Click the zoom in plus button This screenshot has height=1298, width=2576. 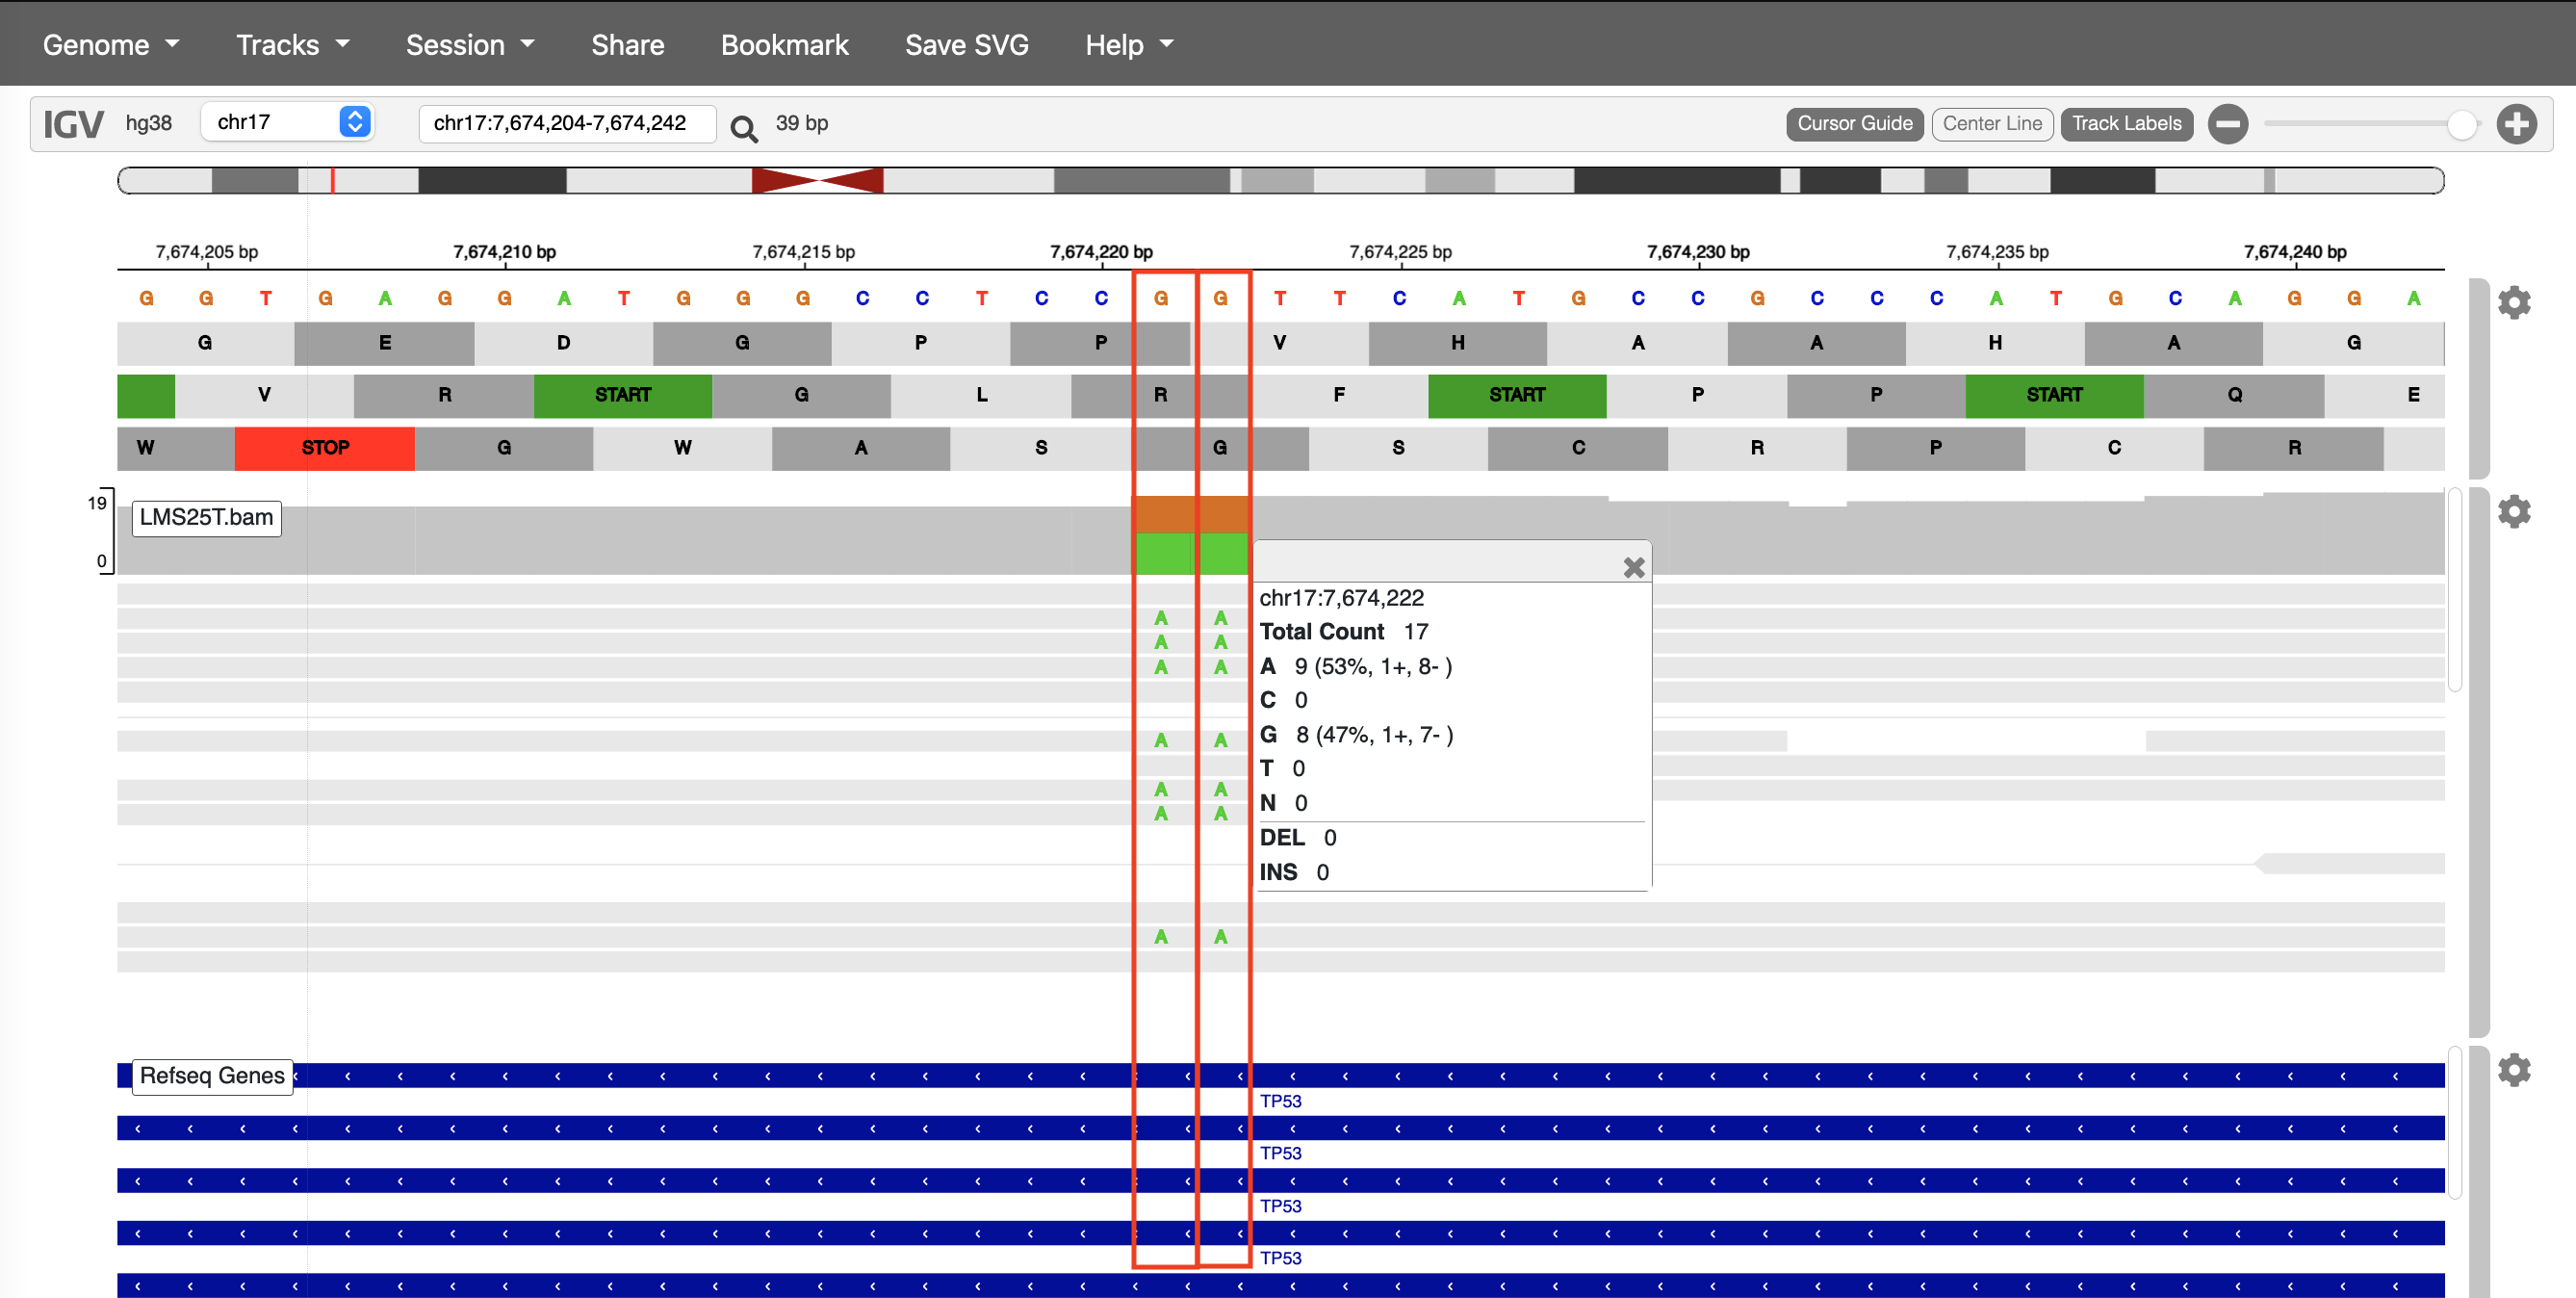click(2516, 124)
